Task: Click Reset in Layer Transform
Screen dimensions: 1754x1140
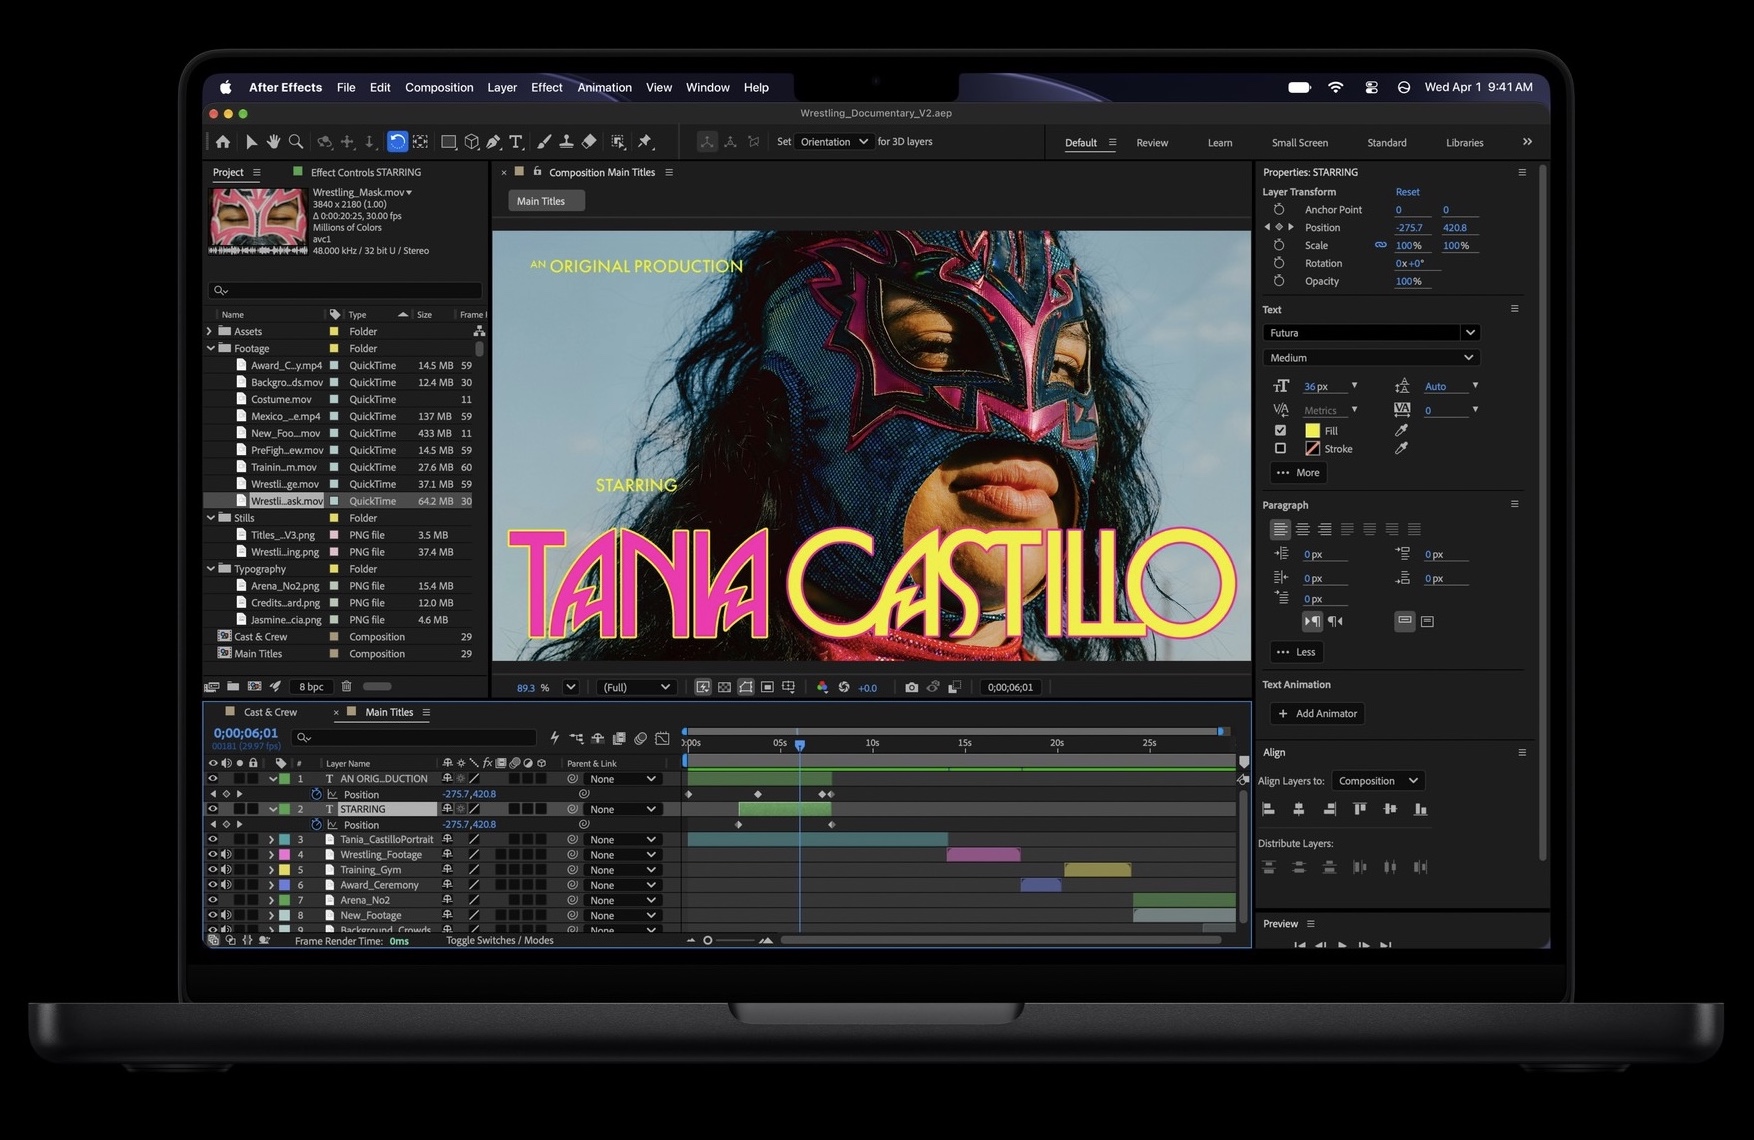Action: coord(1407,192)
